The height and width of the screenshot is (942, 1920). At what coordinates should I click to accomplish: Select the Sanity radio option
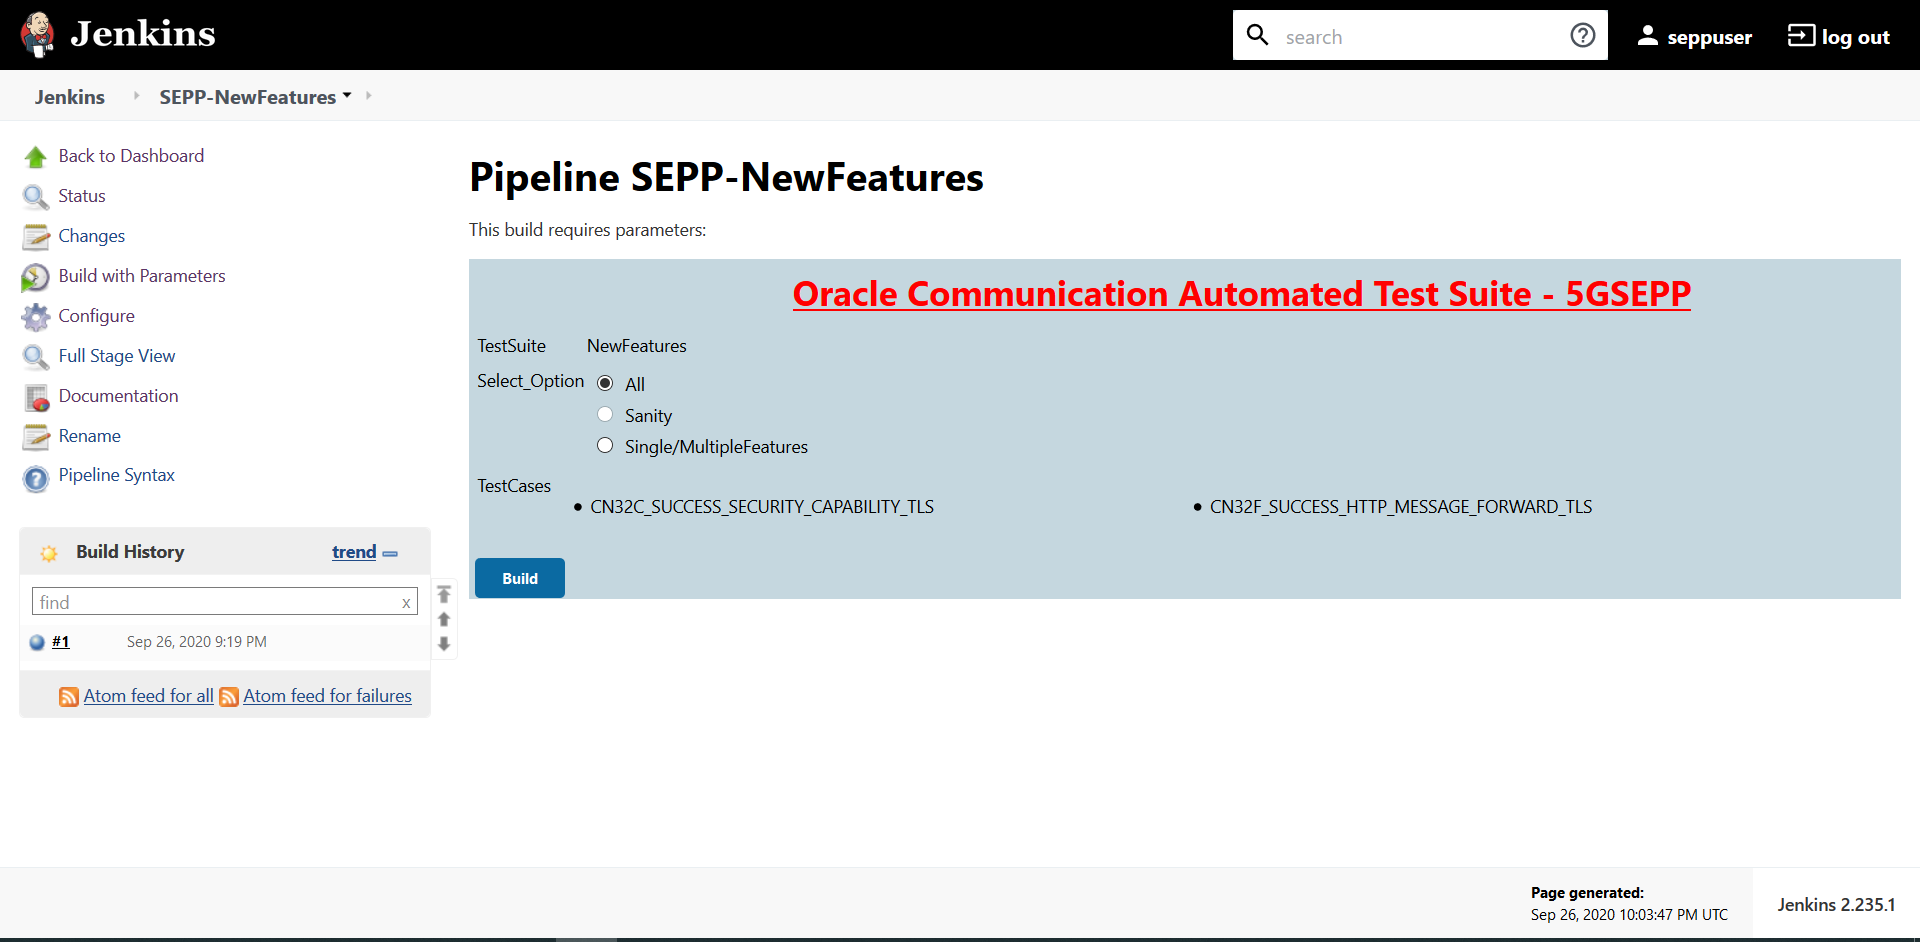pos(605,414)
